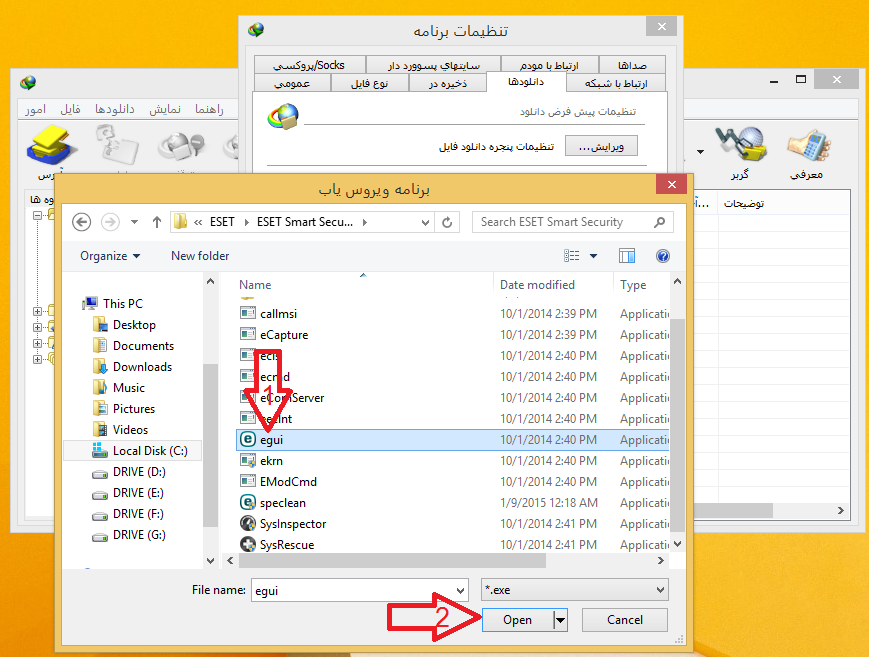Switch to عمومی settings tab

[292, 83]
